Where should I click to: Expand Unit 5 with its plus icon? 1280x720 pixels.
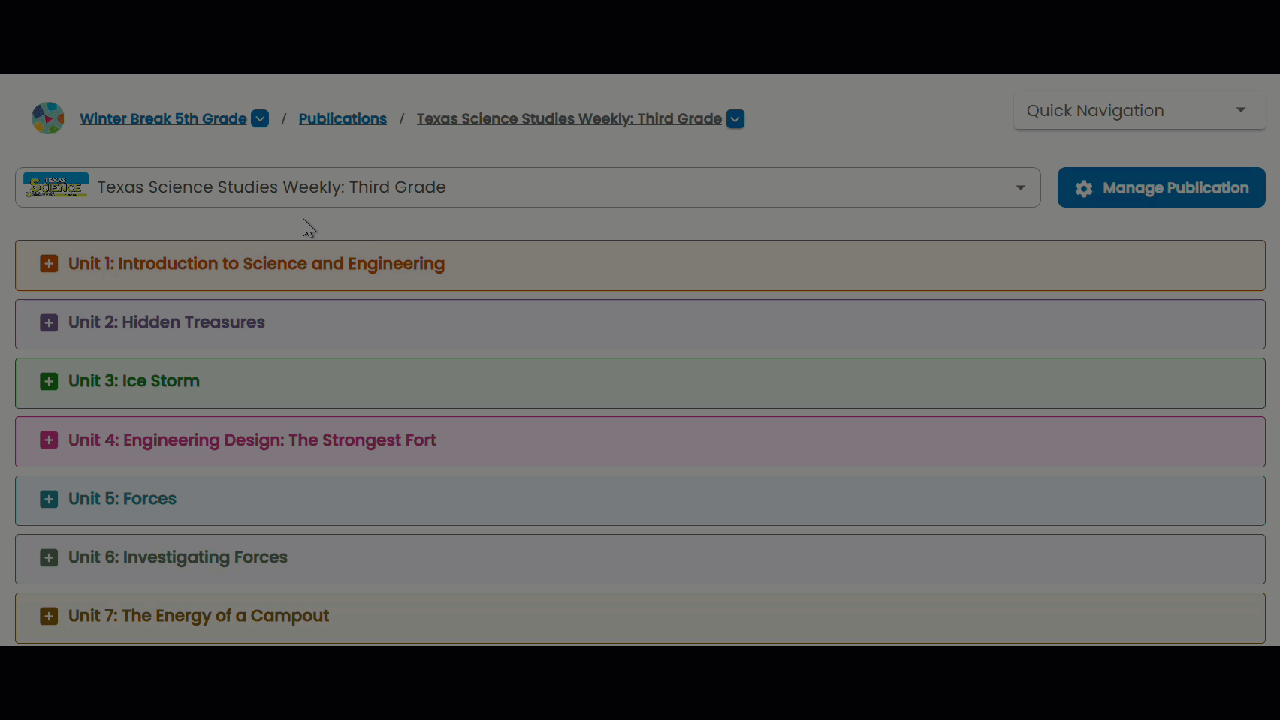[x=49, y=499]
